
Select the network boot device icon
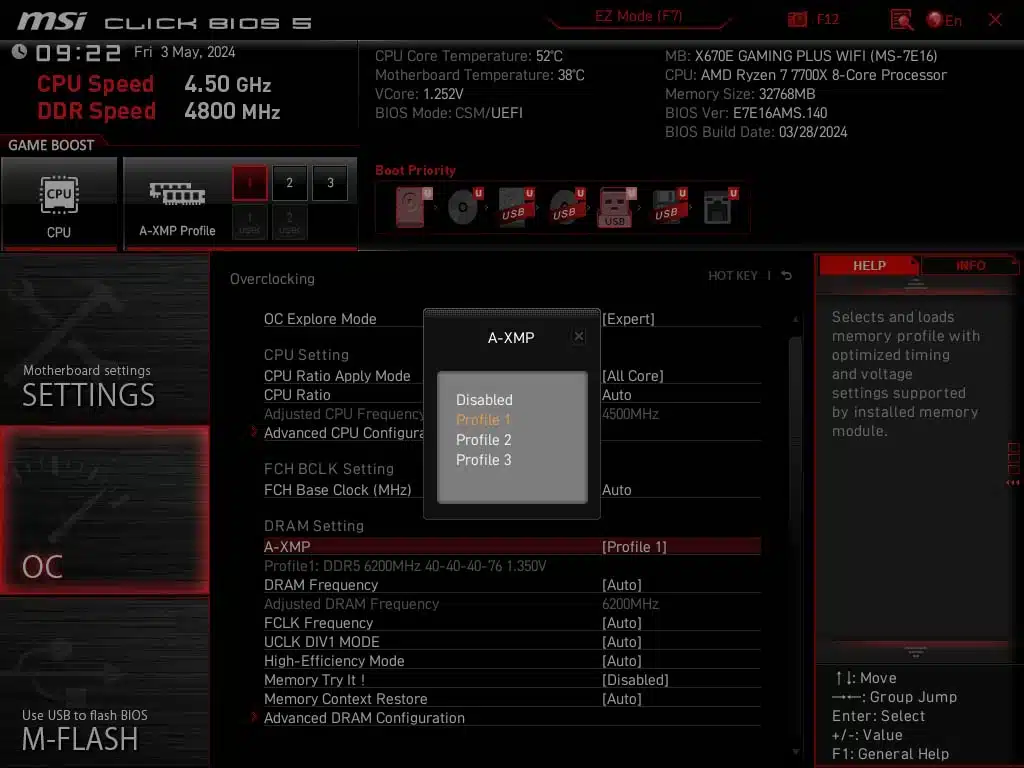[718, 207]
